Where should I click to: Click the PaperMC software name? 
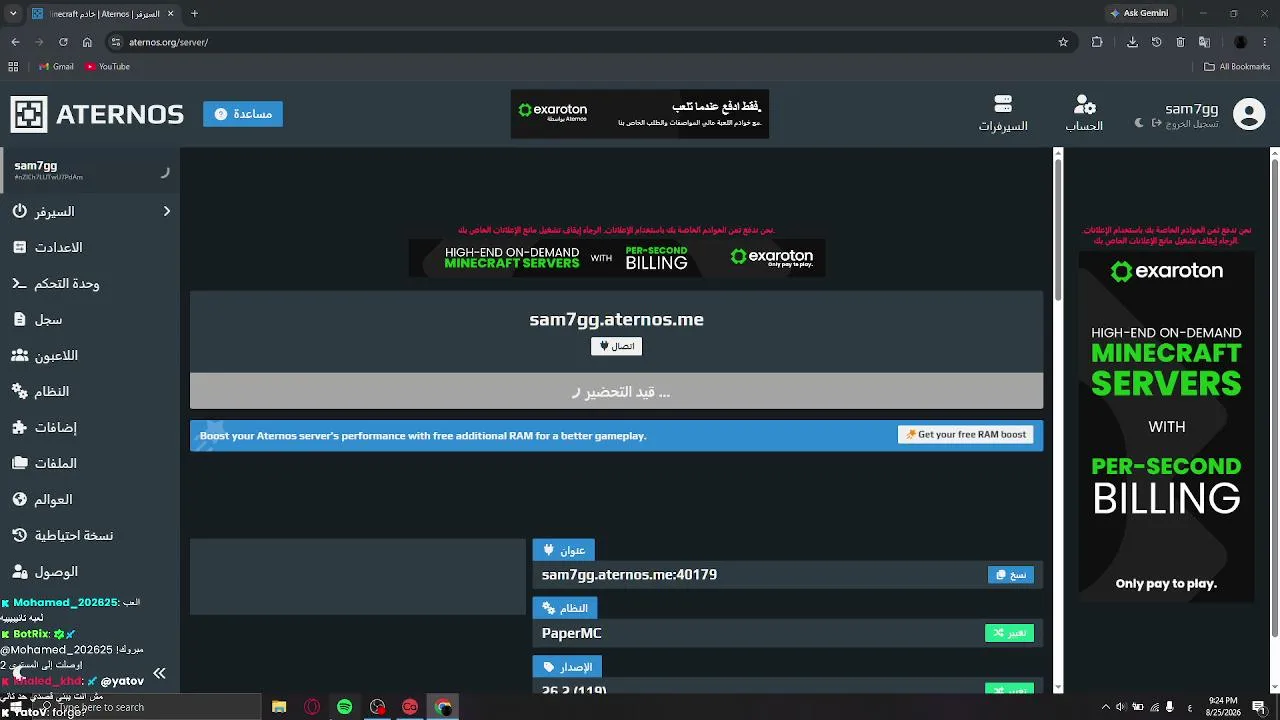point(571,633)
